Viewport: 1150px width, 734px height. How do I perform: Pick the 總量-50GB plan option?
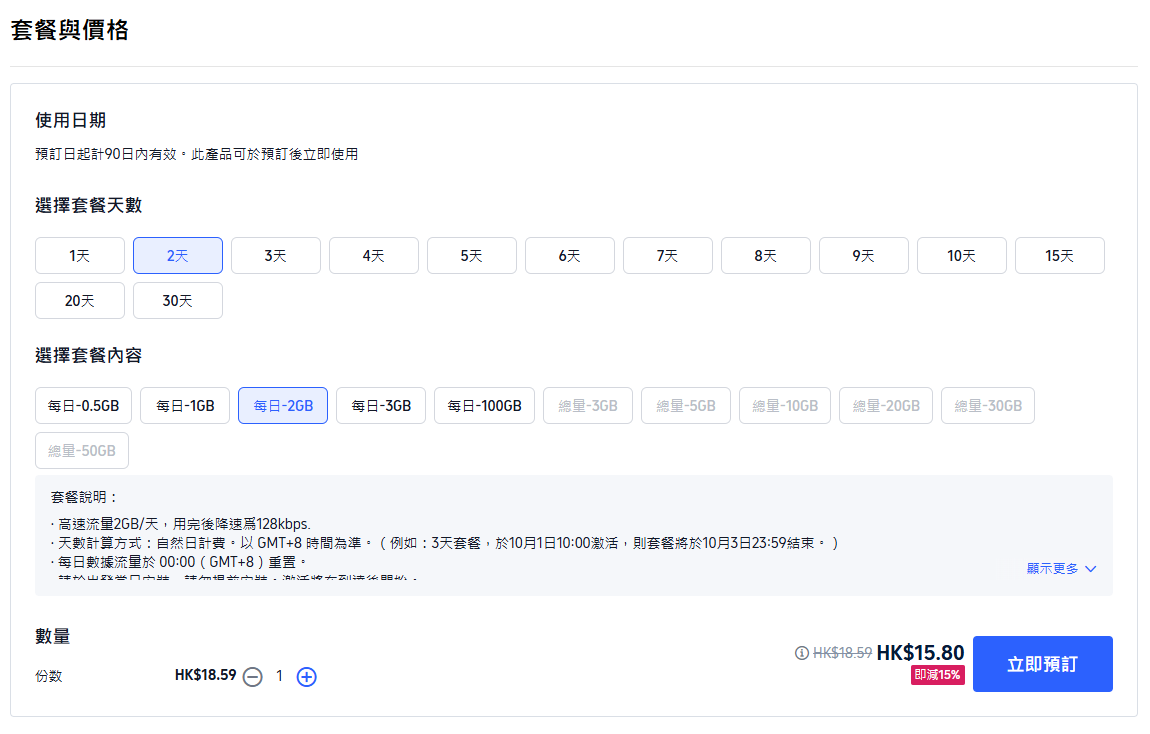tap(82, 451)
